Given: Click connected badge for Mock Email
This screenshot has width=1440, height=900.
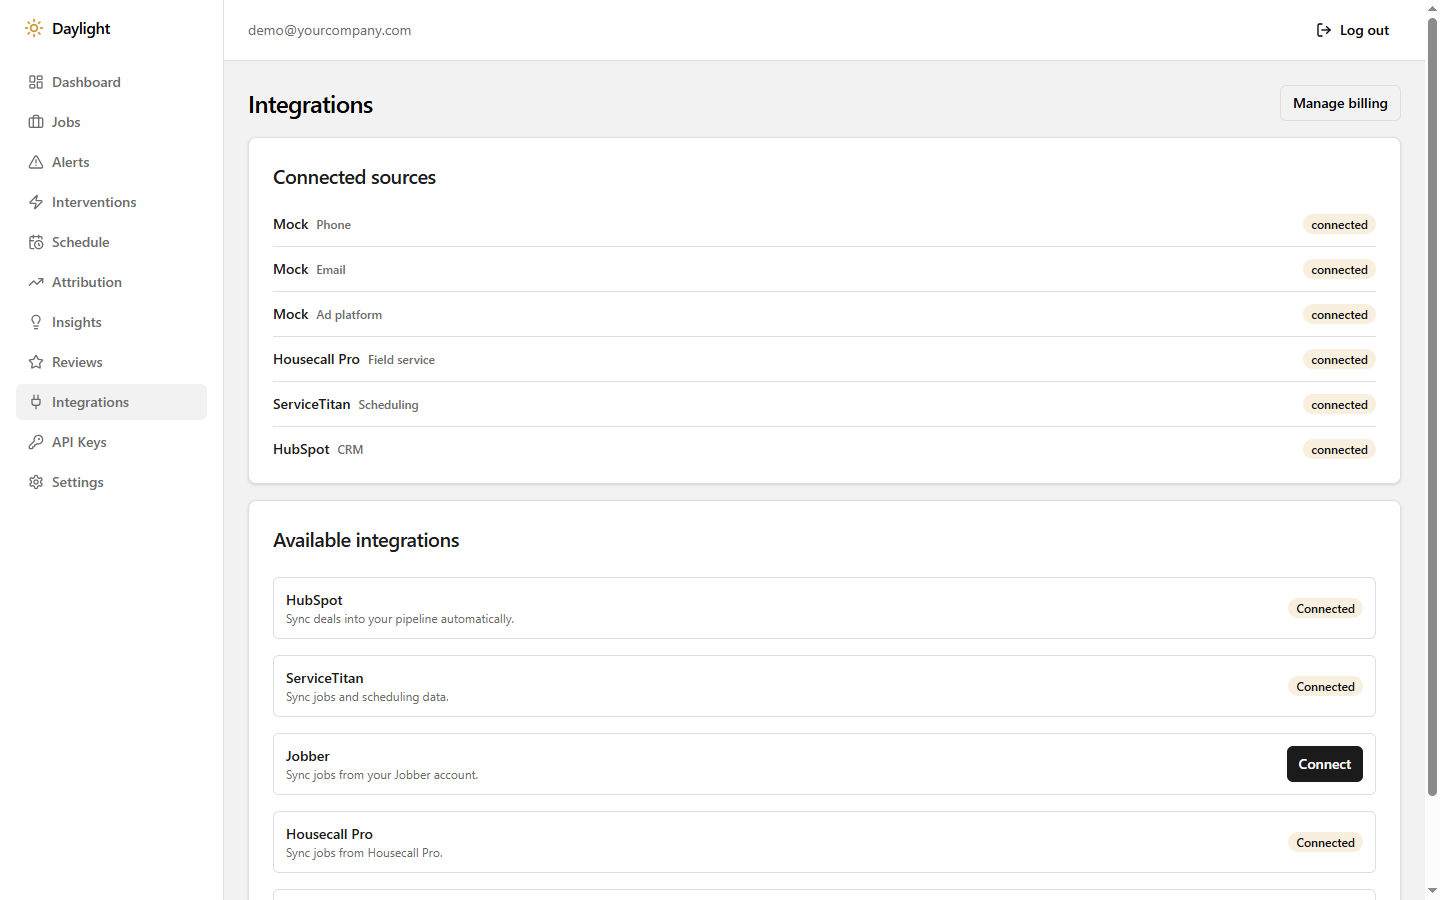Looking at the screenshot, I should [1339, 270].
